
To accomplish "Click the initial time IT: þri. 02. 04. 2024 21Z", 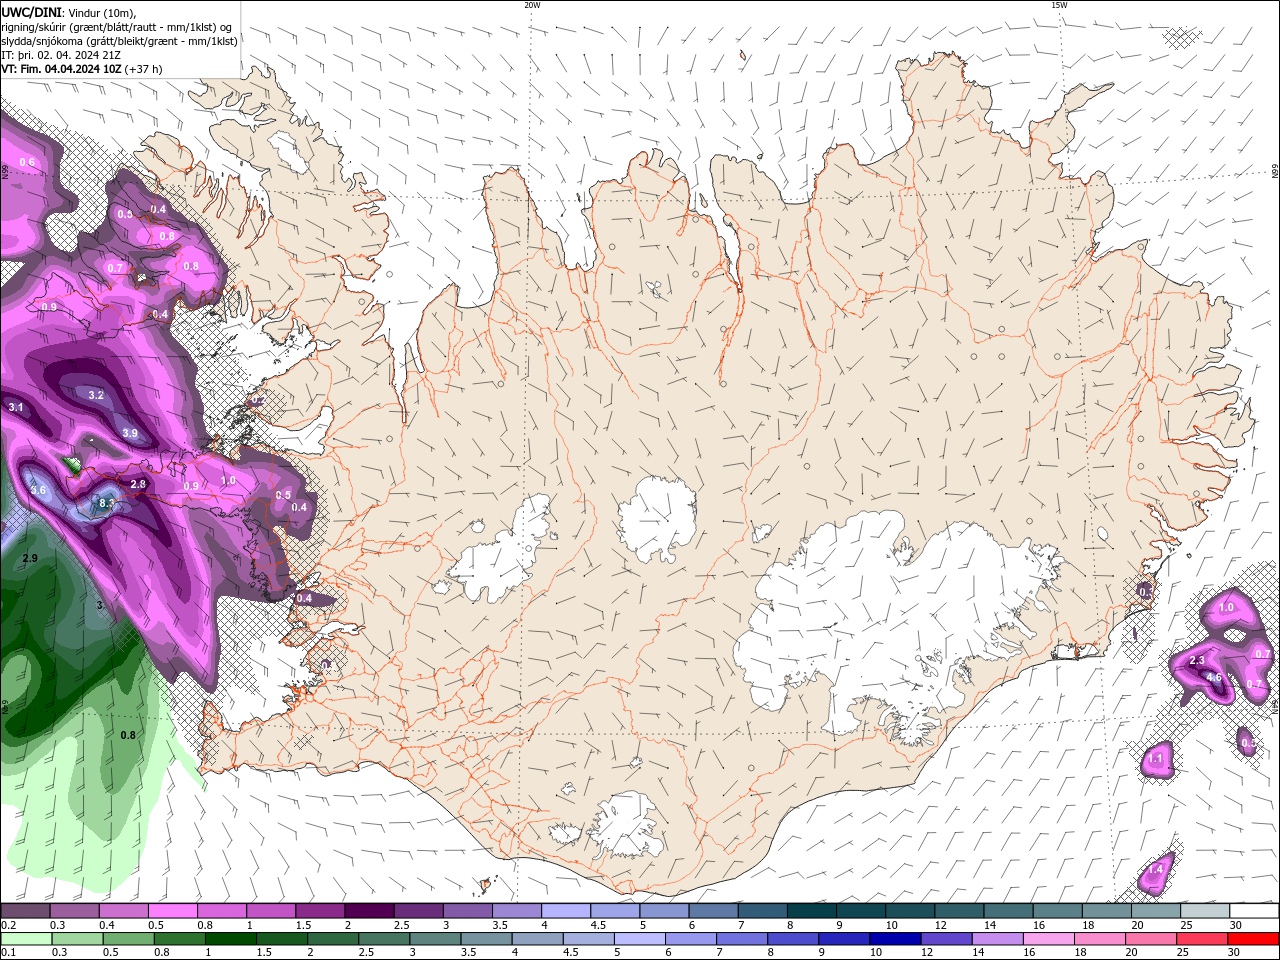I will [61, 55].
